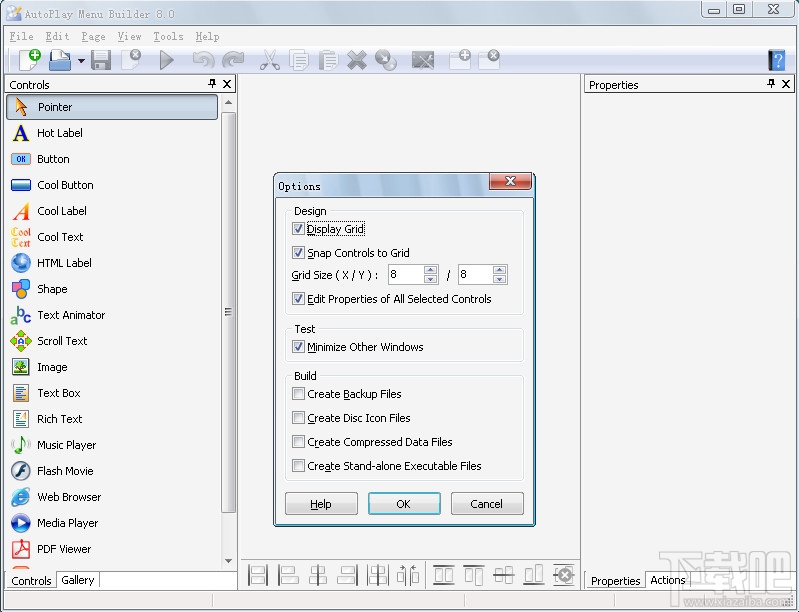Screen dimensions: 799x612
Task: Select the Rich Text control
Action: click(x=112, y=419)
